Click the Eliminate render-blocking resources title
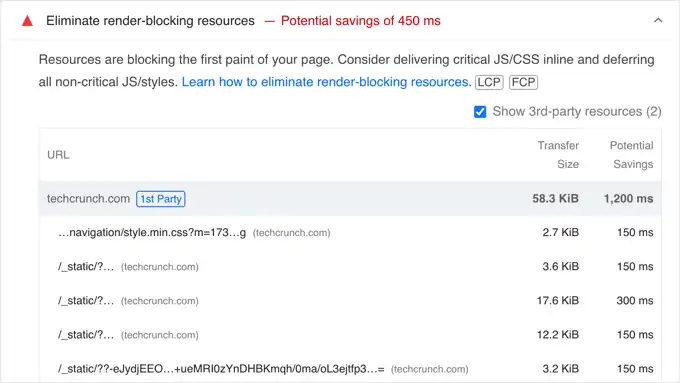Viewport: 680px width, 383px height. pyautogui.click(x=150, y=21)
